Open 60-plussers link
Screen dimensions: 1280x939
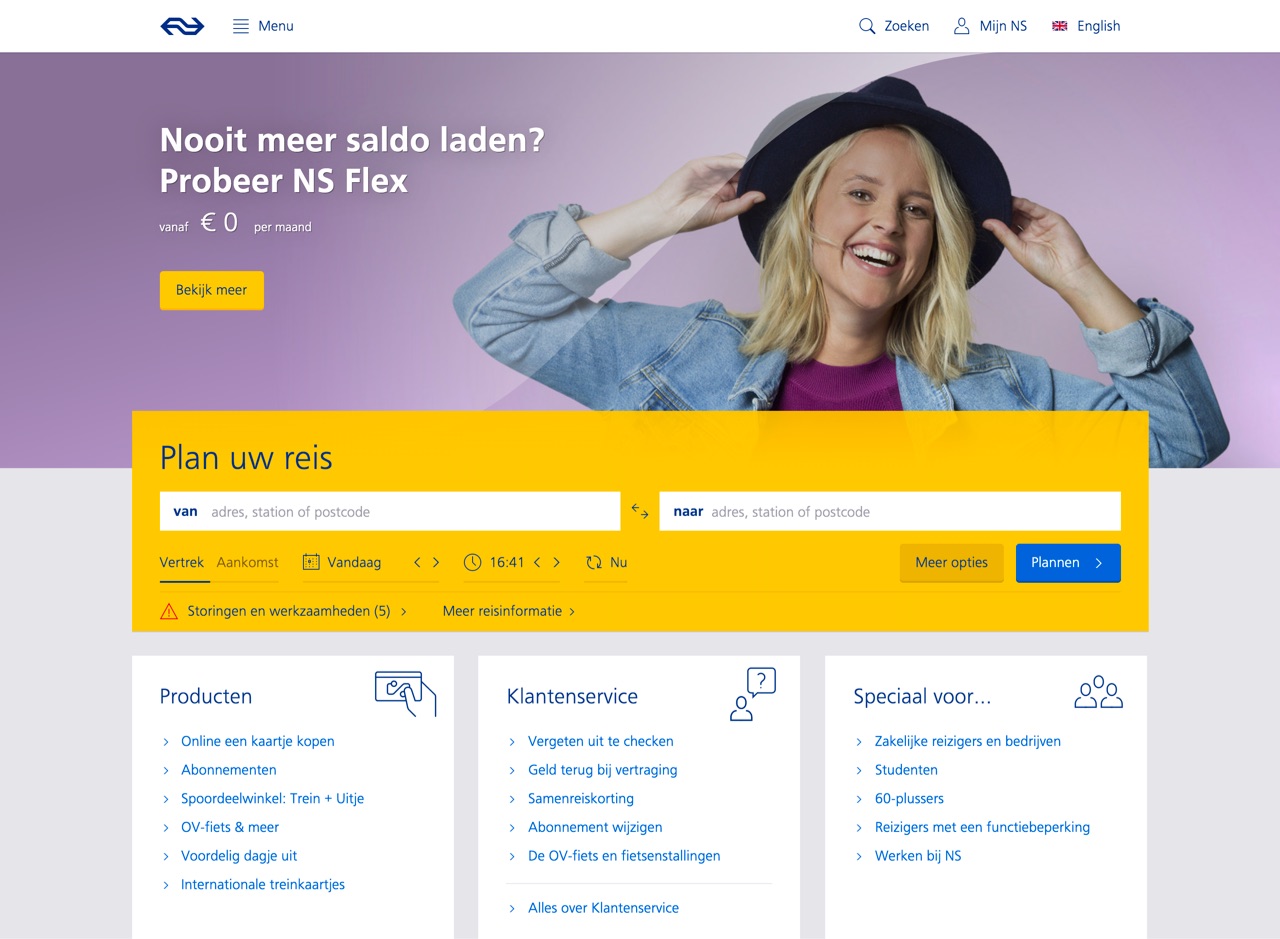click(x=909, y=799)
